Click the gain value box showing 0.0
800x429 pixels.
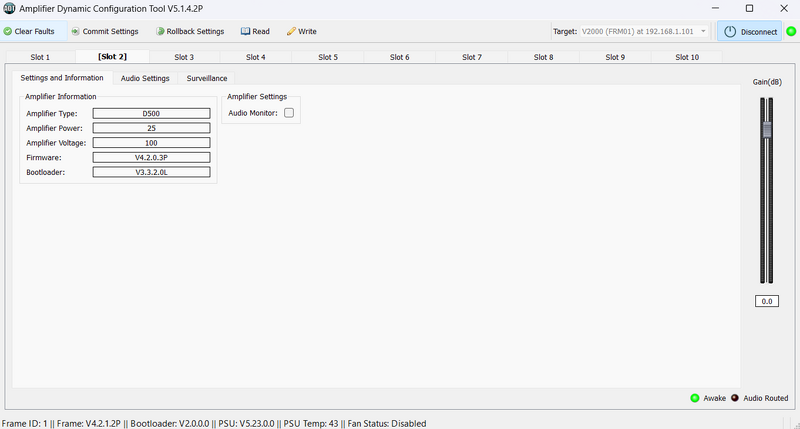[767, 301]
